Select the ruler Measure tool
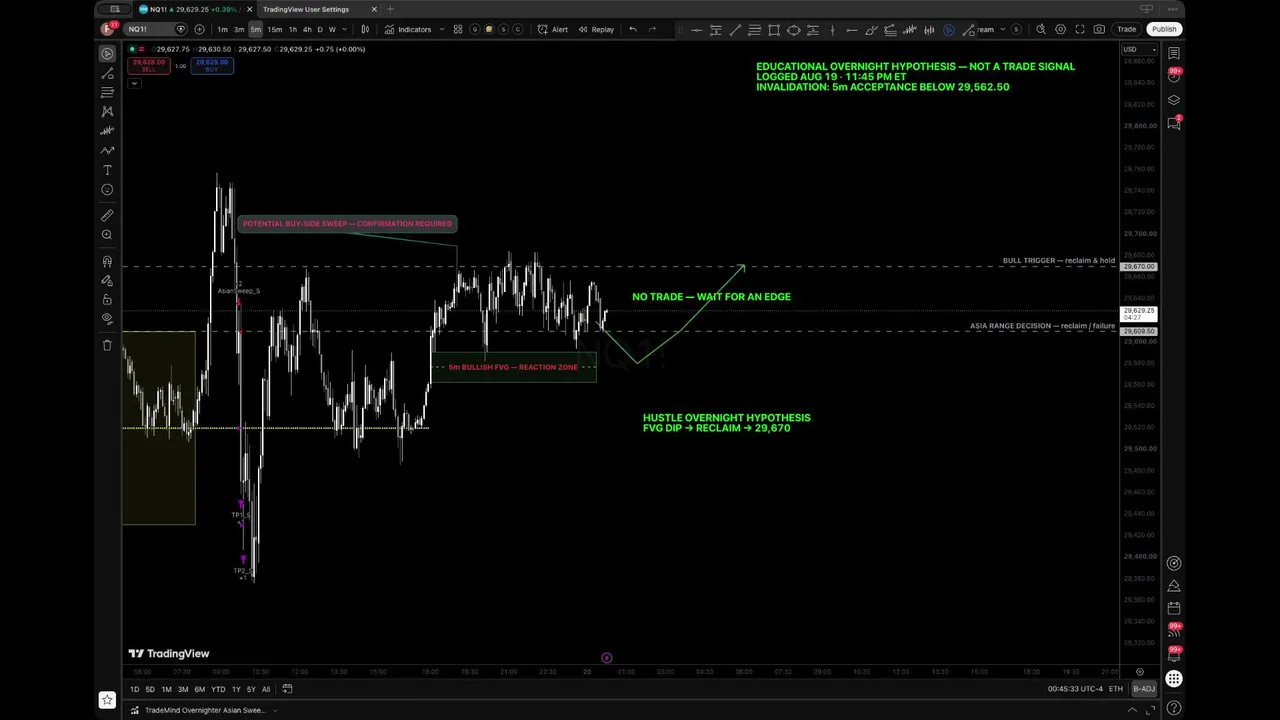Image resolution: width=1280 pixels, height=720 pixels. point(107,215)
